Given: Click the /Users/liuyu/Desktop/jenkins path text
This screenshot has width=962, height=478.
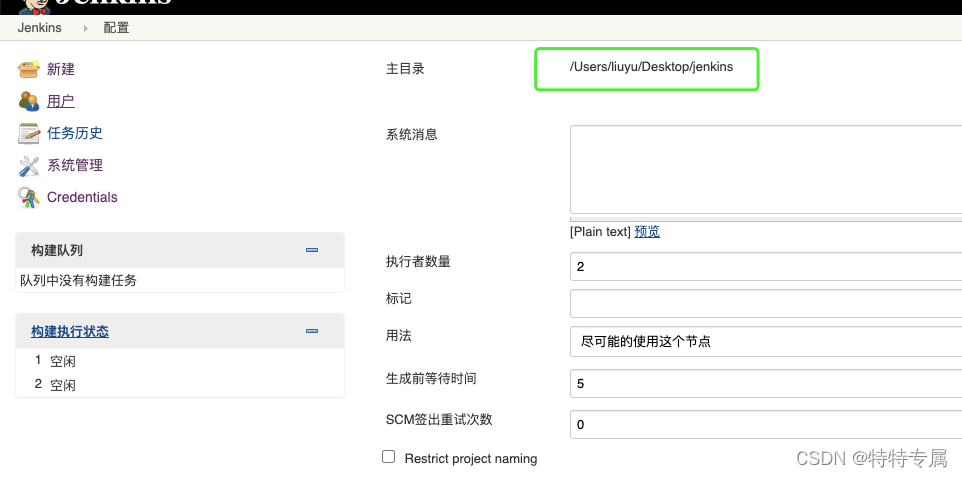Looking at the screenshot, I should click(651, 67).
